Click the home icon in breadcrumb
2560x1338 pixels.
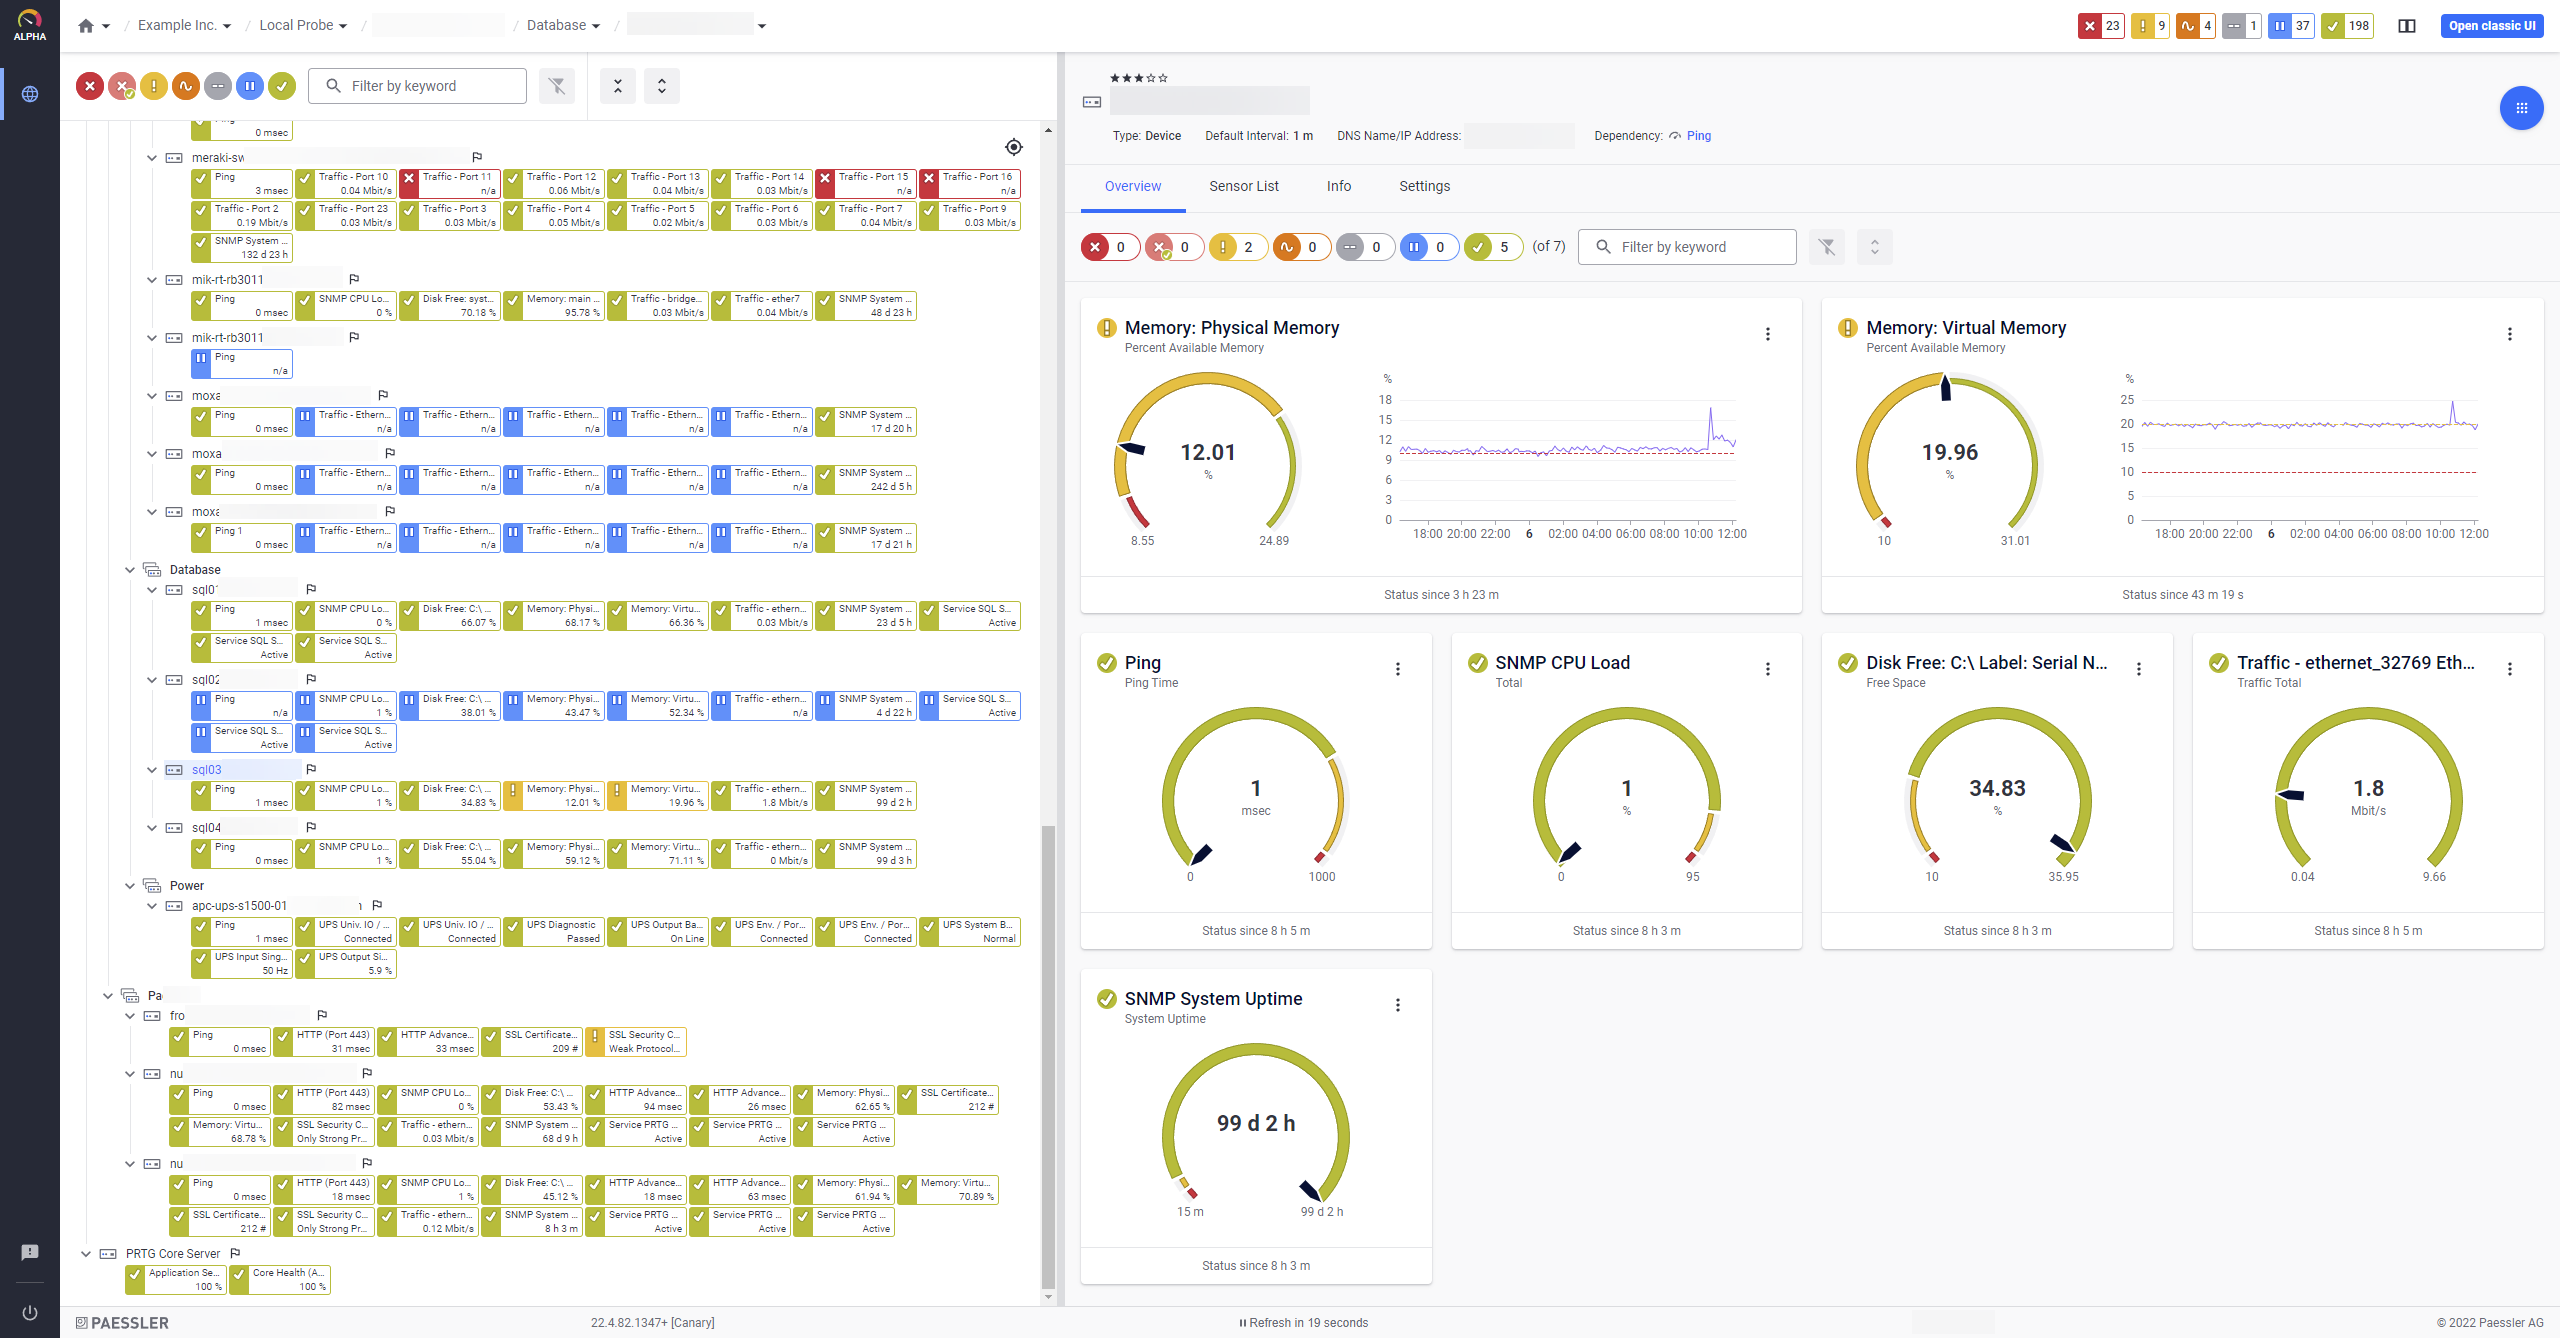pyautogui.click(x=86, y=26)
